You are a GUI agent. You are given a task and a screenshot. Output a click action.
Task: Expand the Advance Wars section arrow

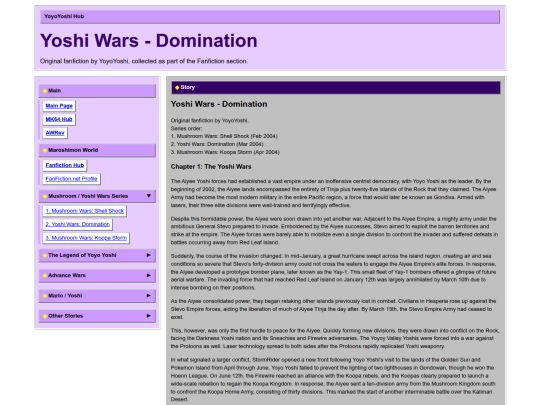149,275
